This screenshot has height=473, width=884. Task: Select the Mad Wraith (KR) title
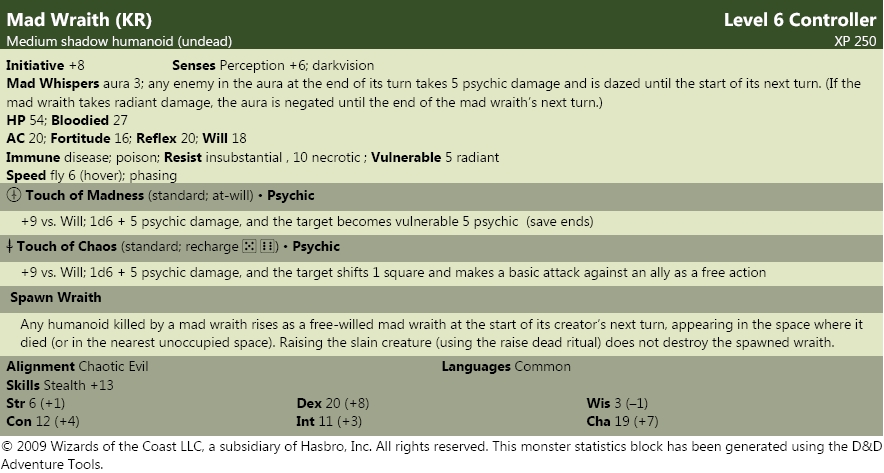79,20
